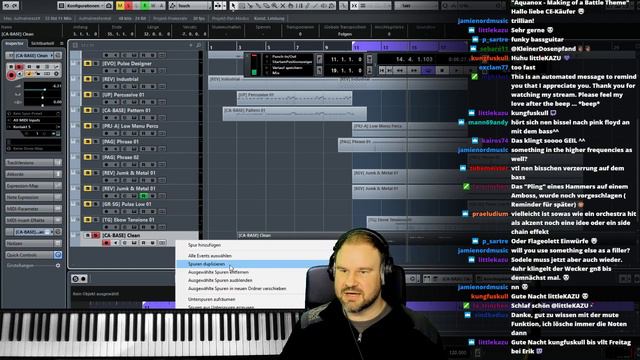The width and height of the screenshot is (640, 360).
Task: Mute the [UP] Percussive 01 track
Action: click(x=87, y=95)
